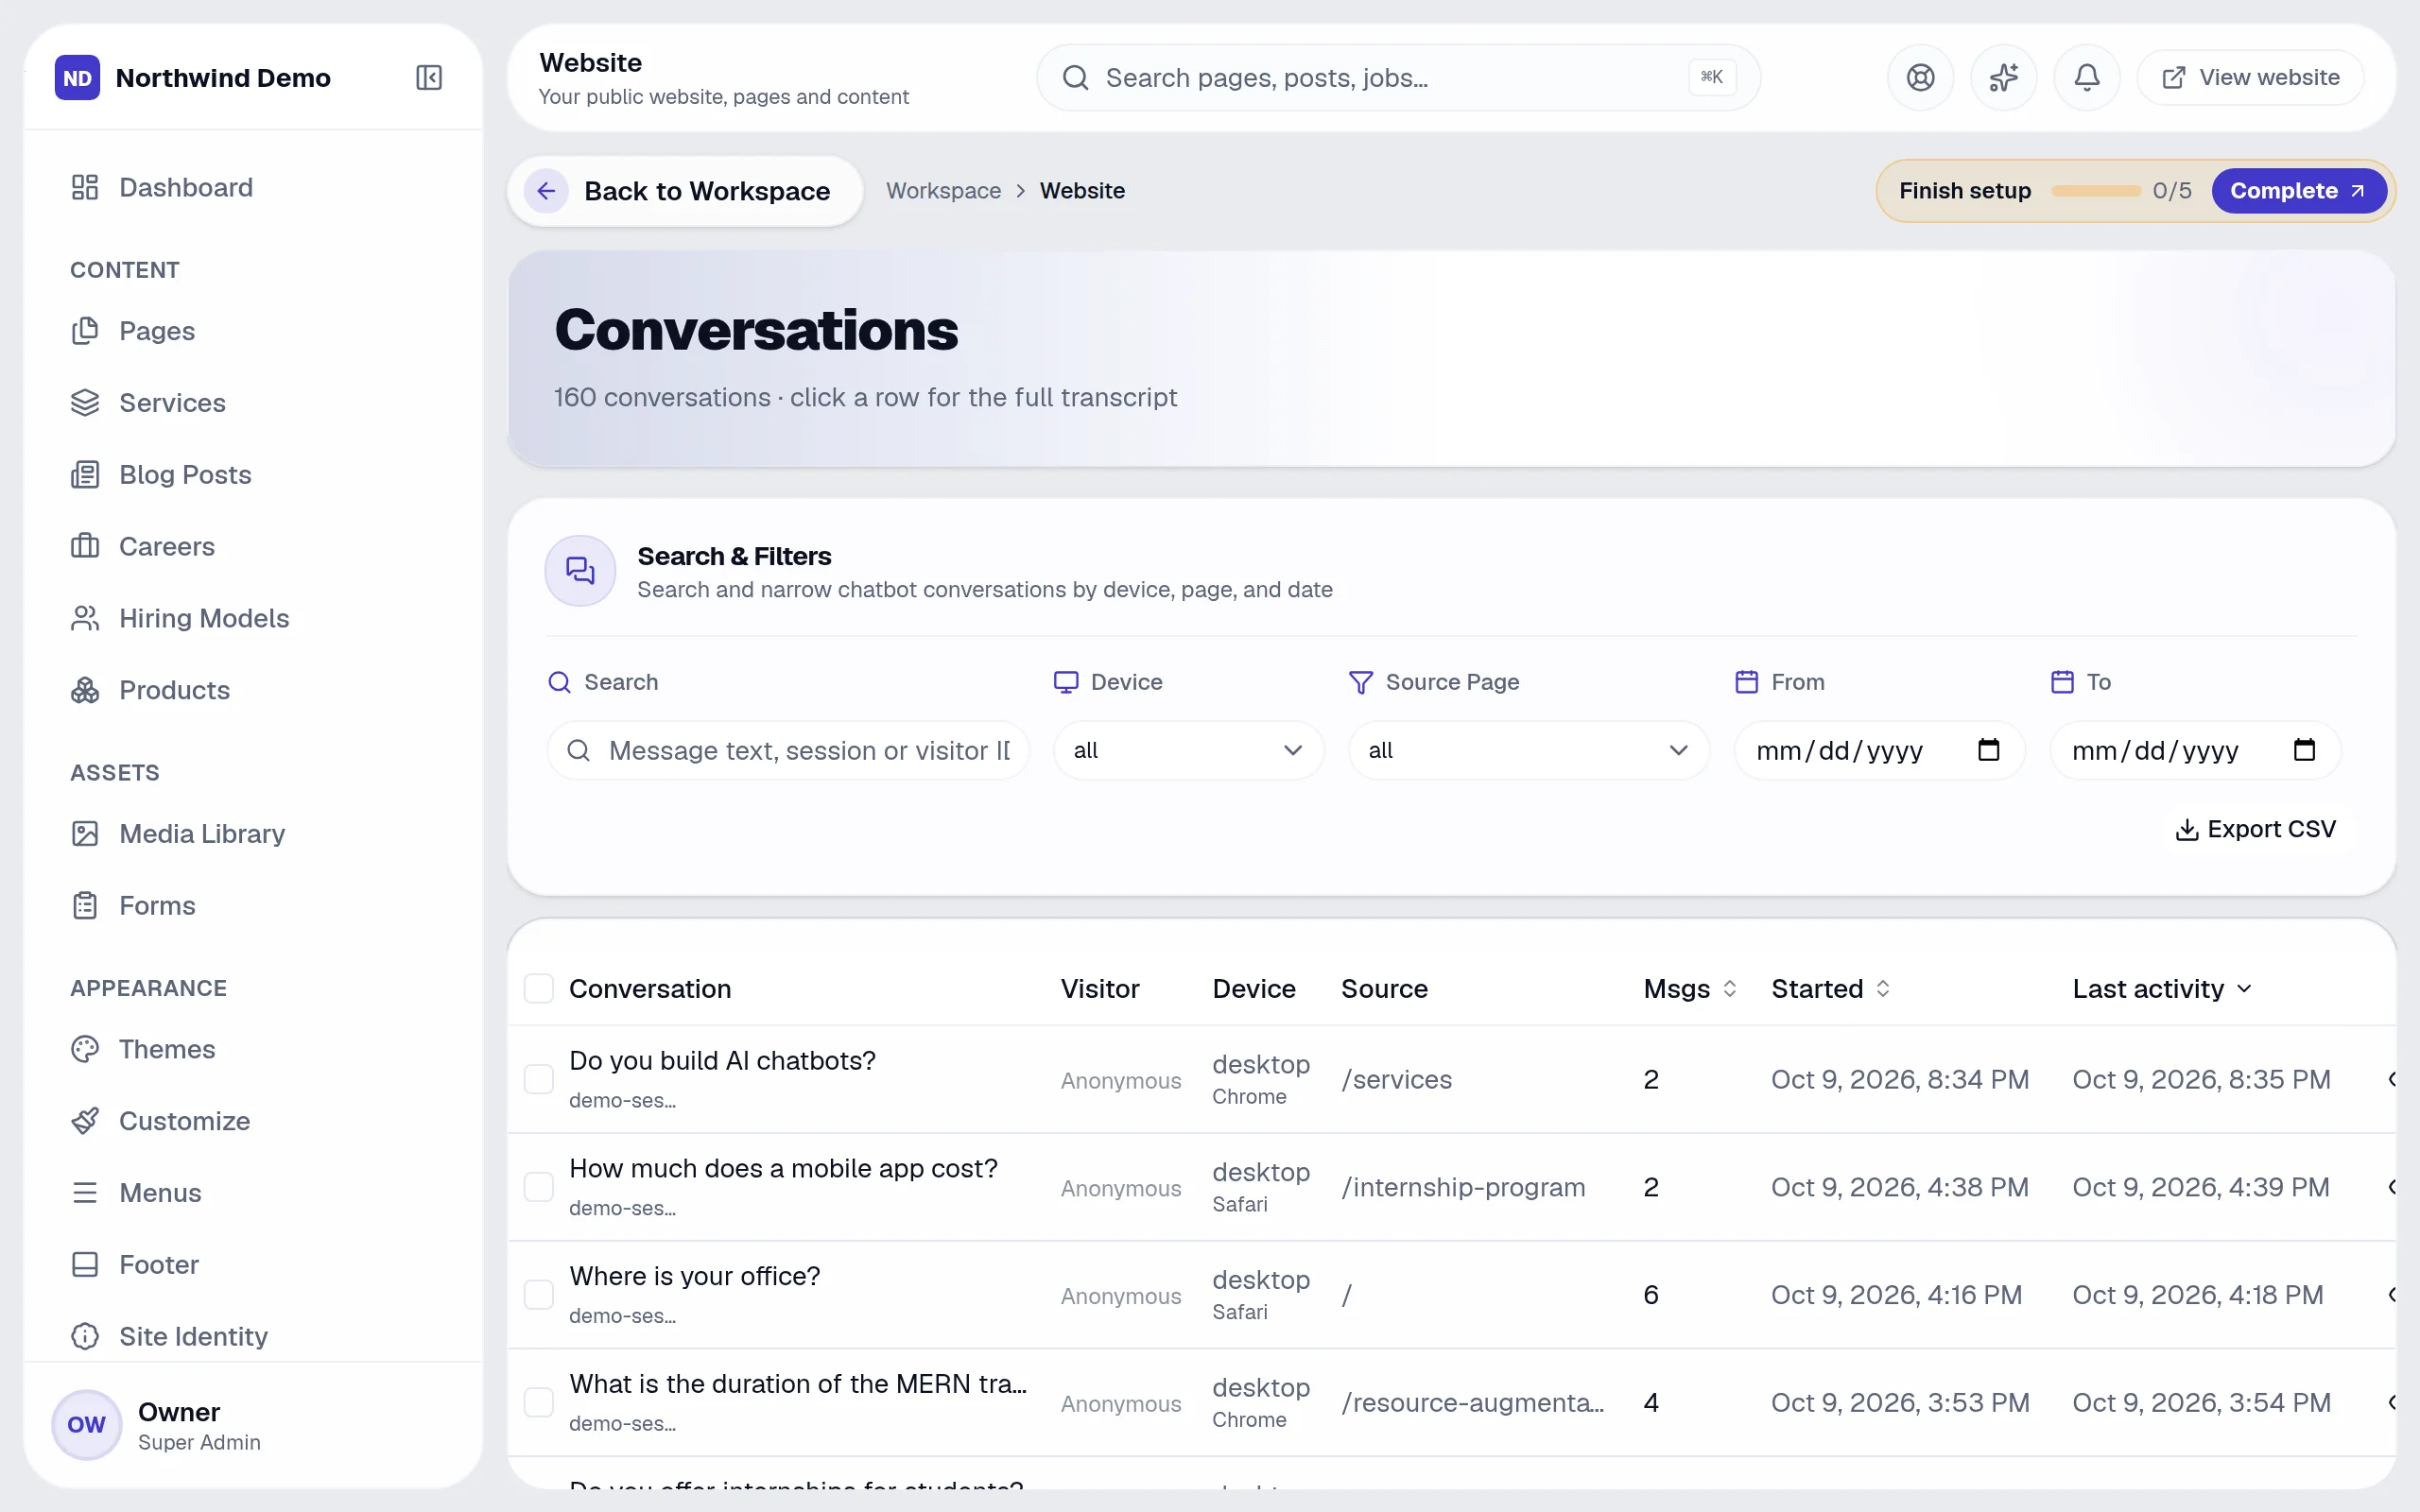The height and width of the screenshot is (1512, 2420).
Task: Check the MERN training duration row
Action: [539, 1402]
